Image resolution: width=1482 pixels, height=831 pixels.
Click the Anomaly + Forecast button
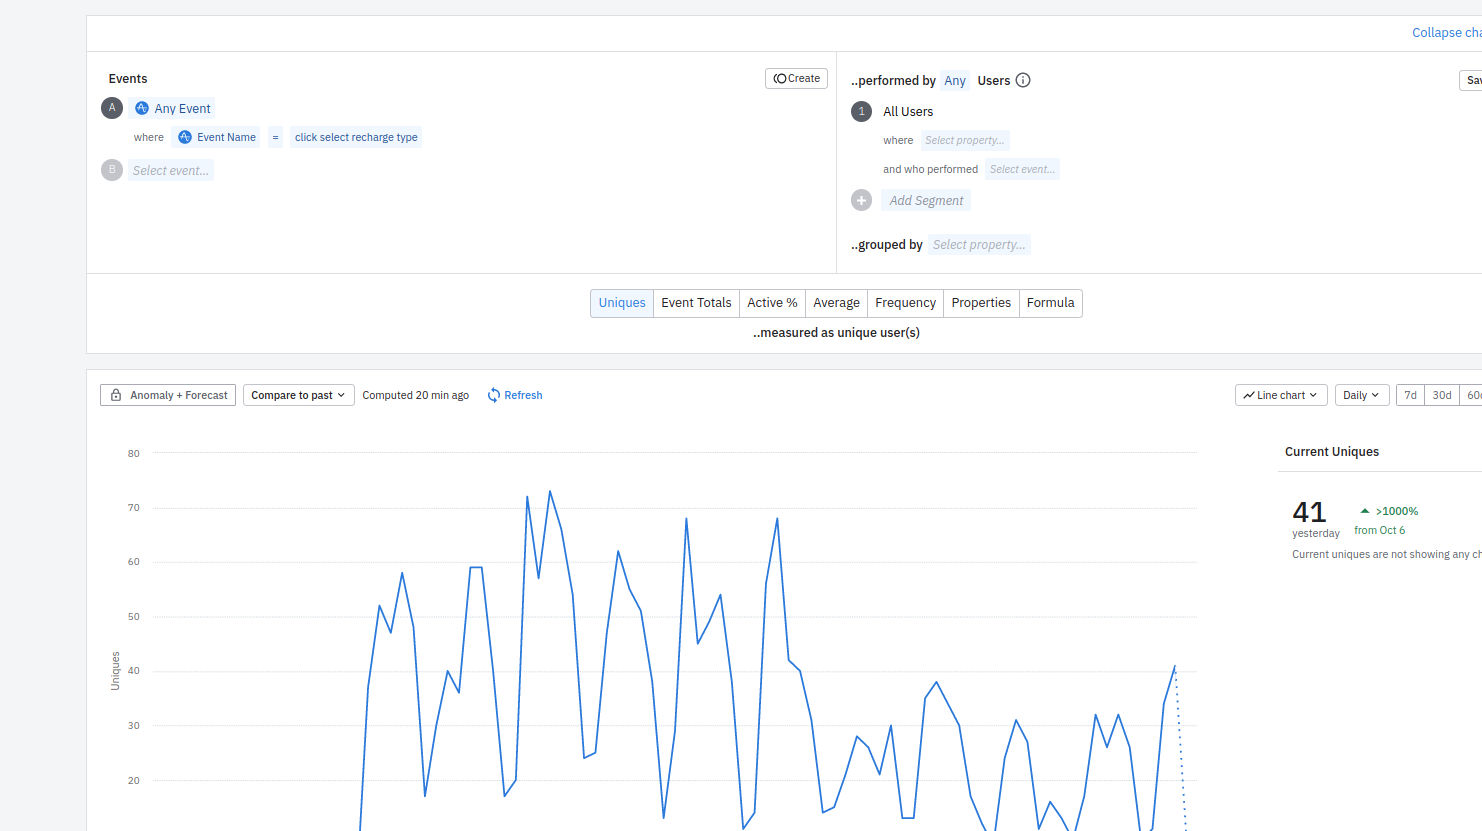(x=168, y=395)
